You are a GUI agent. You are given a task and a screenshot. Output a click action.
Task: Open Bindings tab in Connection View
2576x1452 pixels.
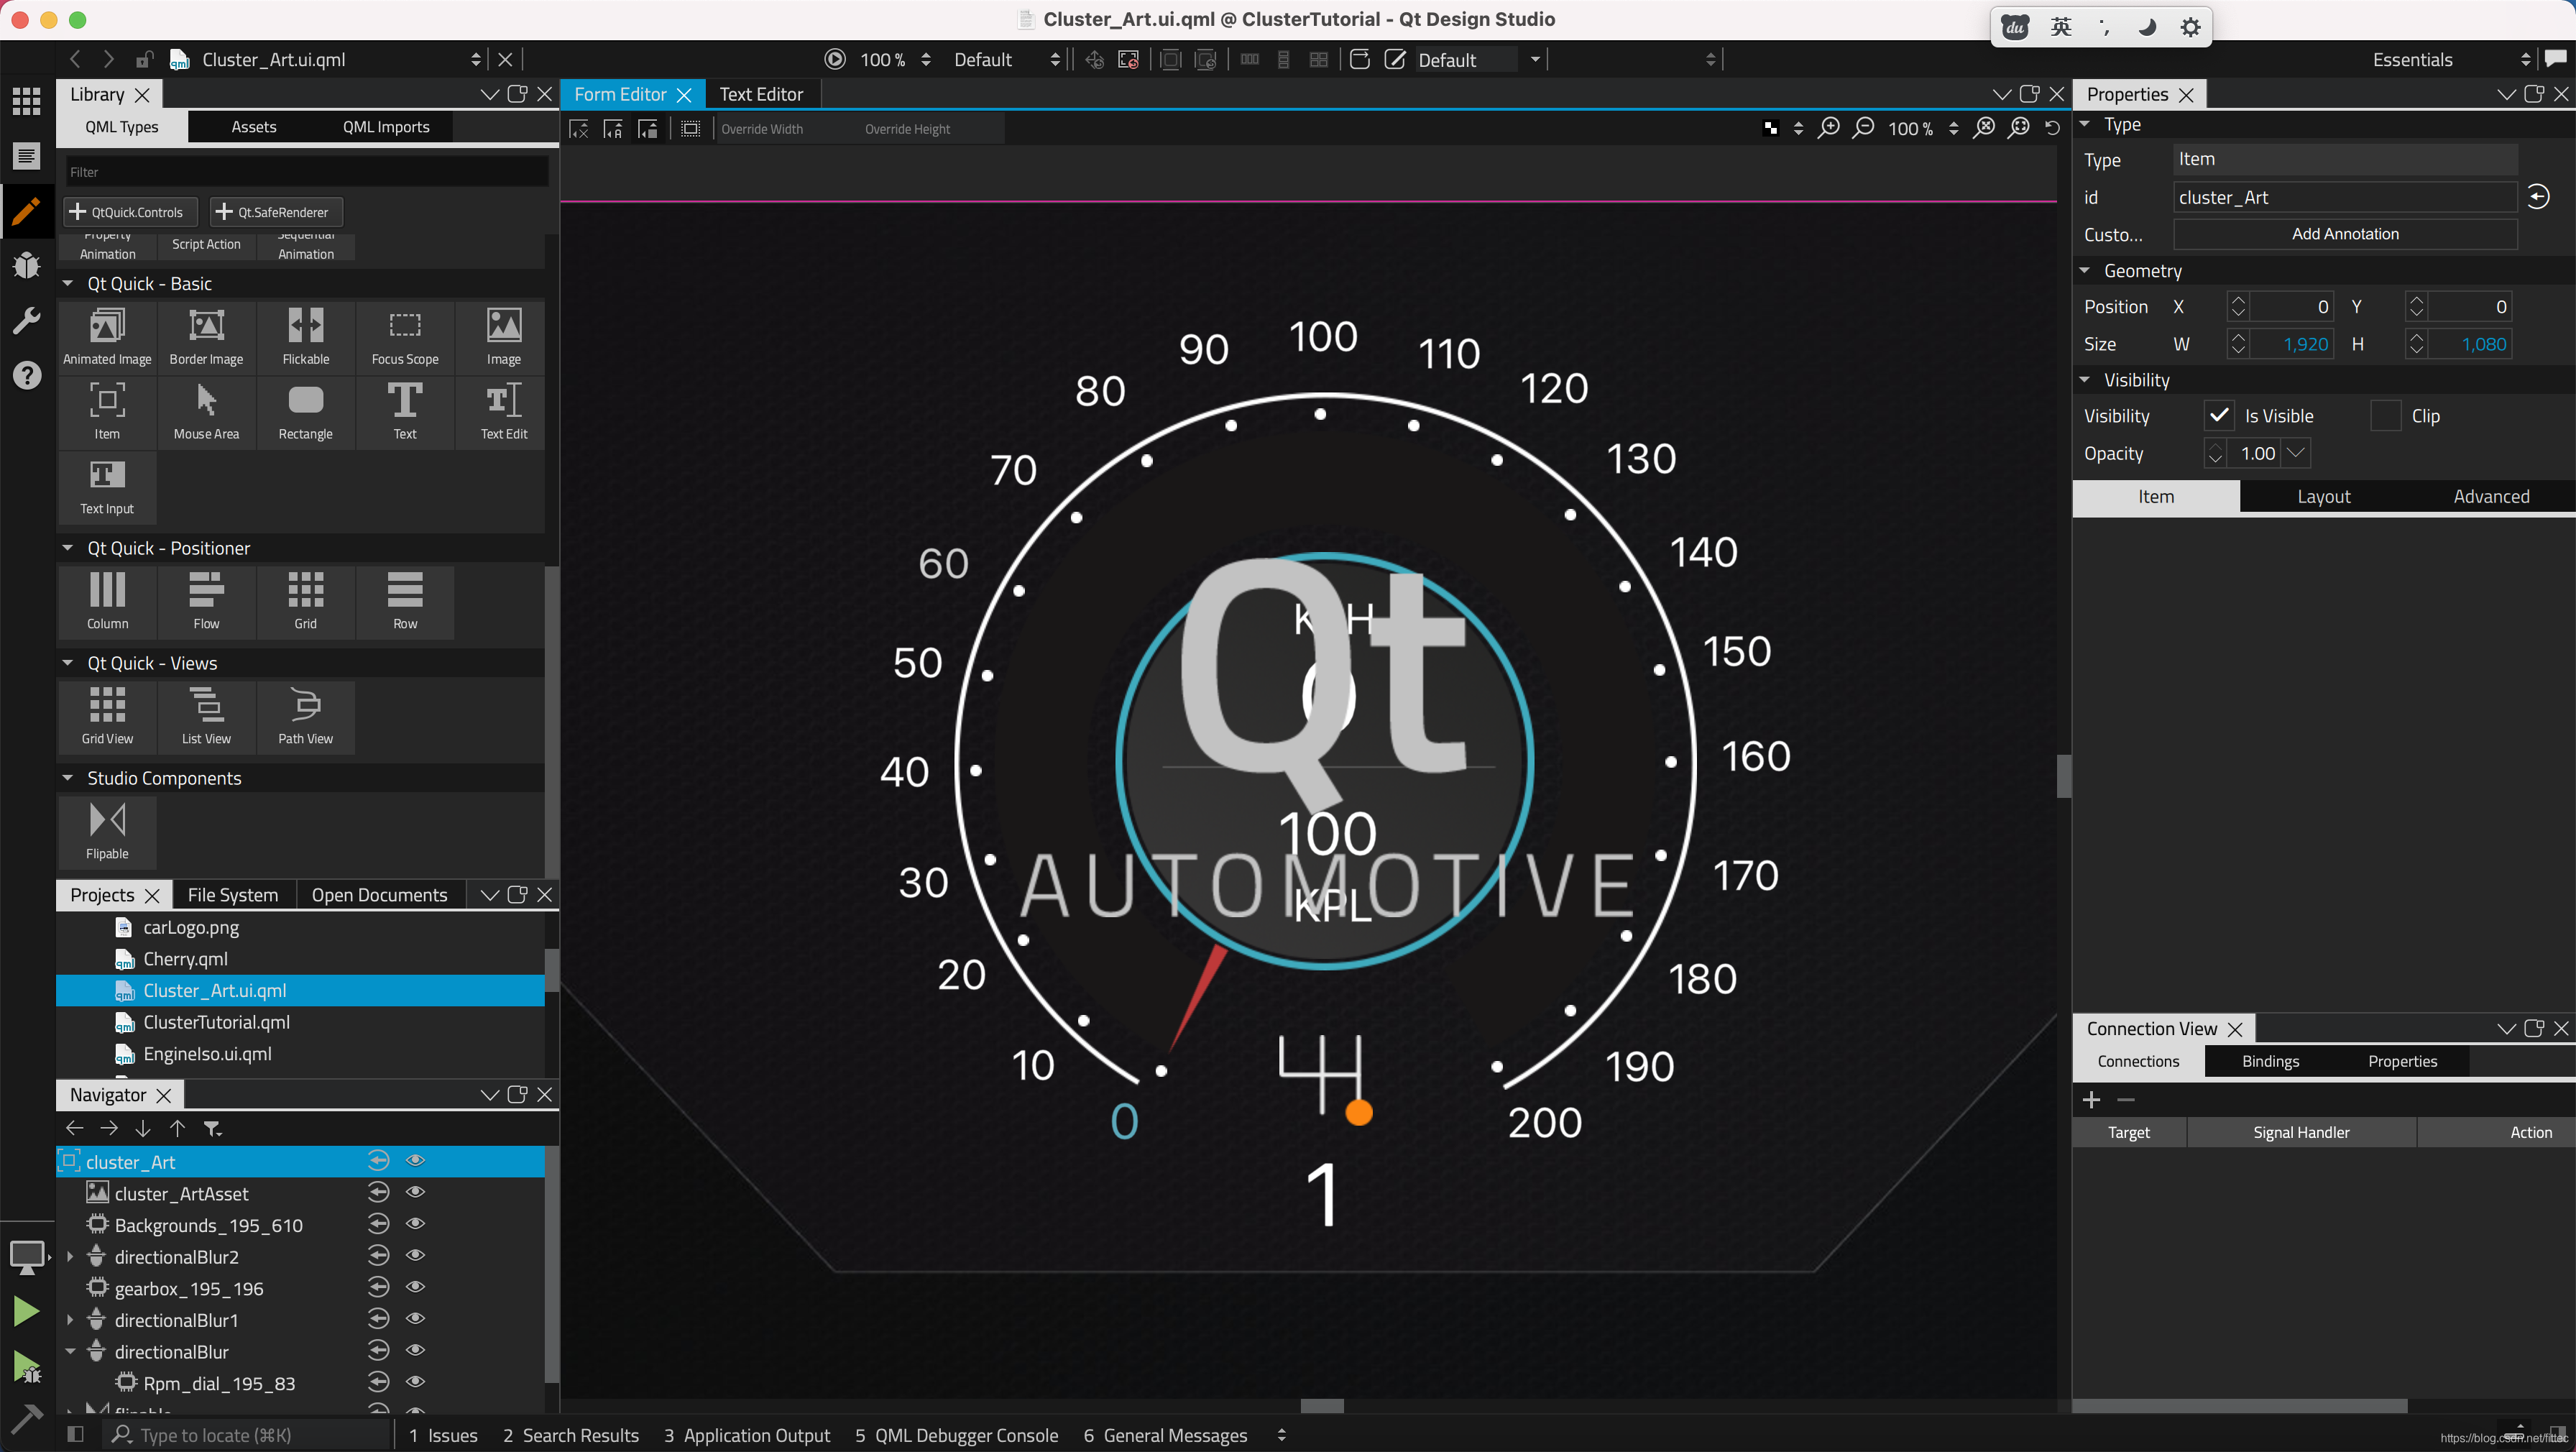click(2270, 1062)
